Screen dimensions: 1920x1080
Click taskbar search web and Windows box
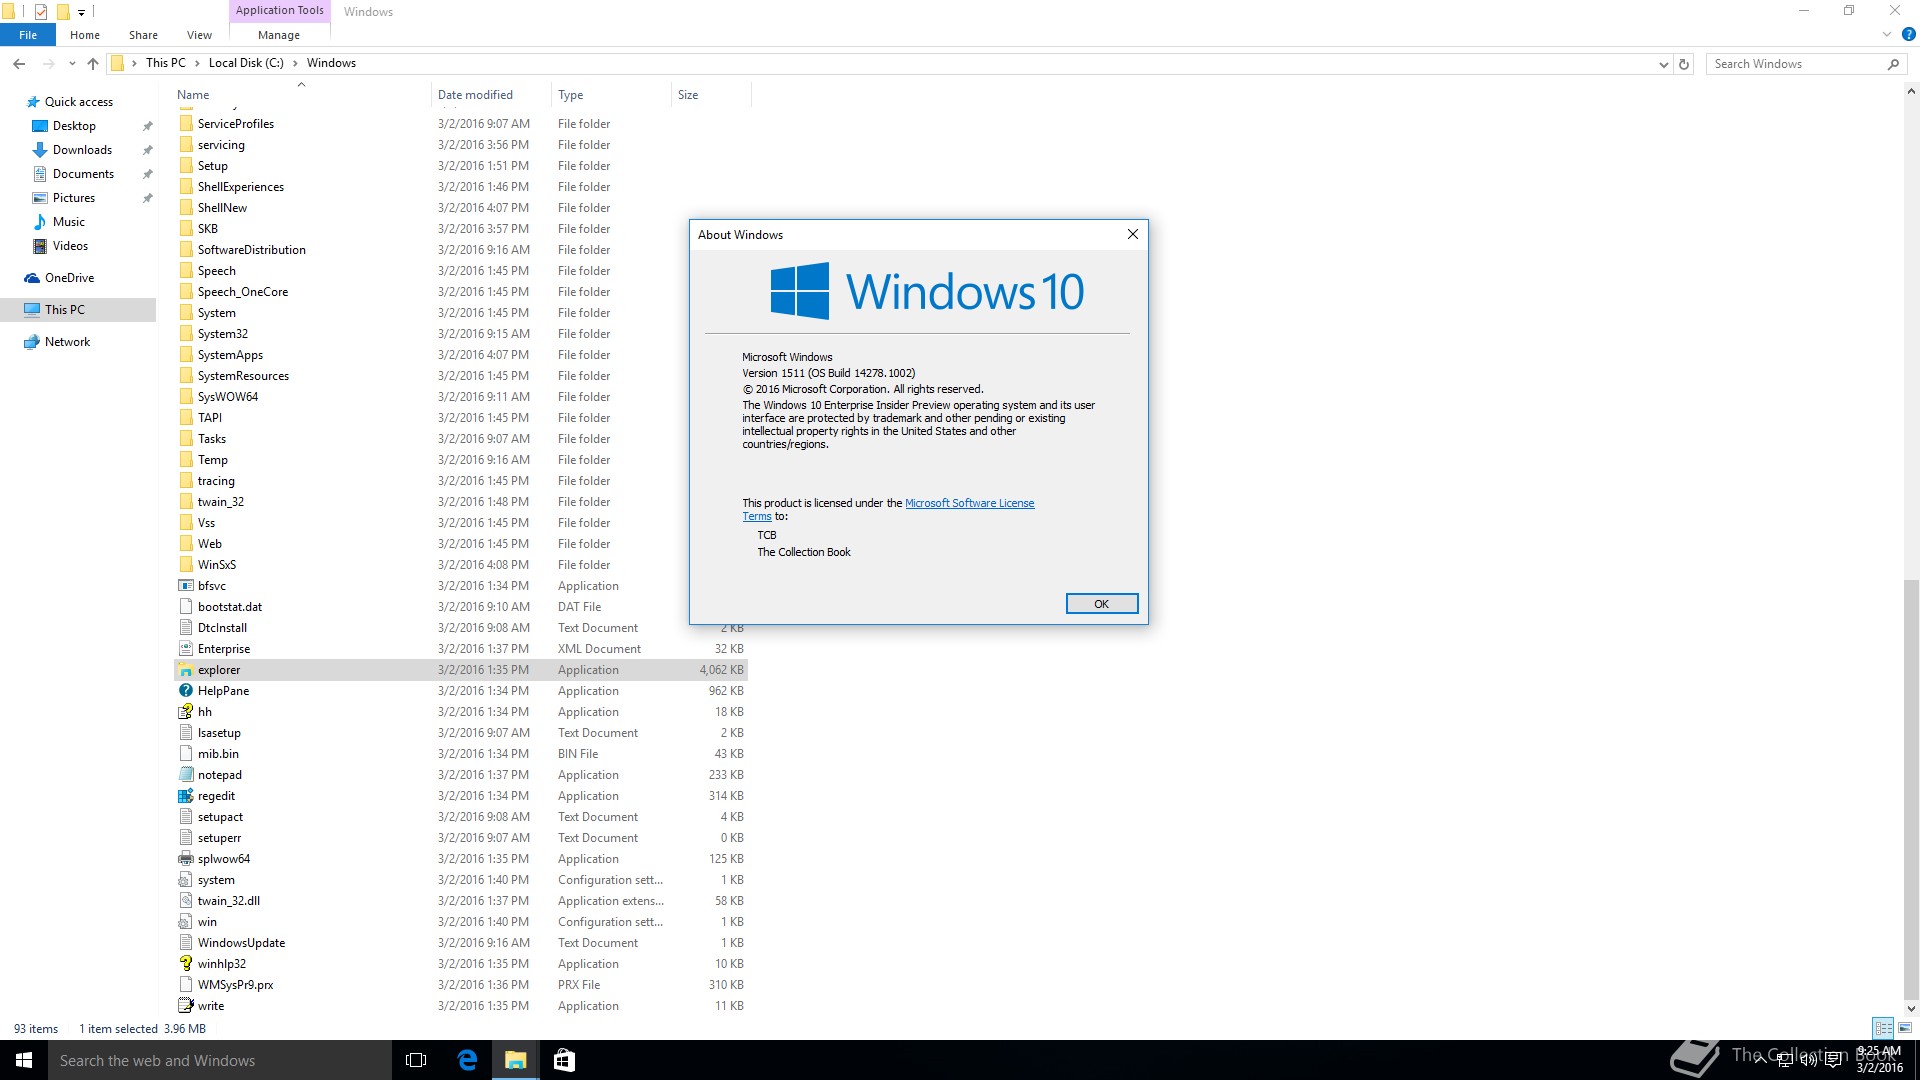point(220,1060)
